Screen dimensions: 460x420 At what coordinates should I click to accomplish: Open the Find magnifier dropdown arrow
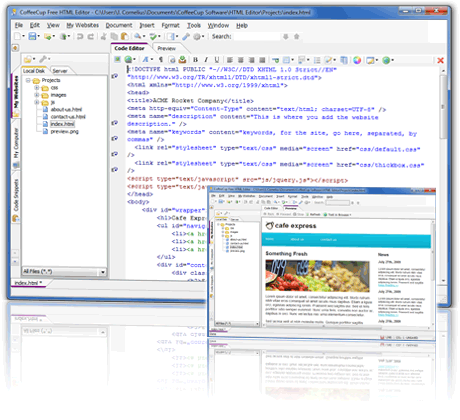click(144, 36)
